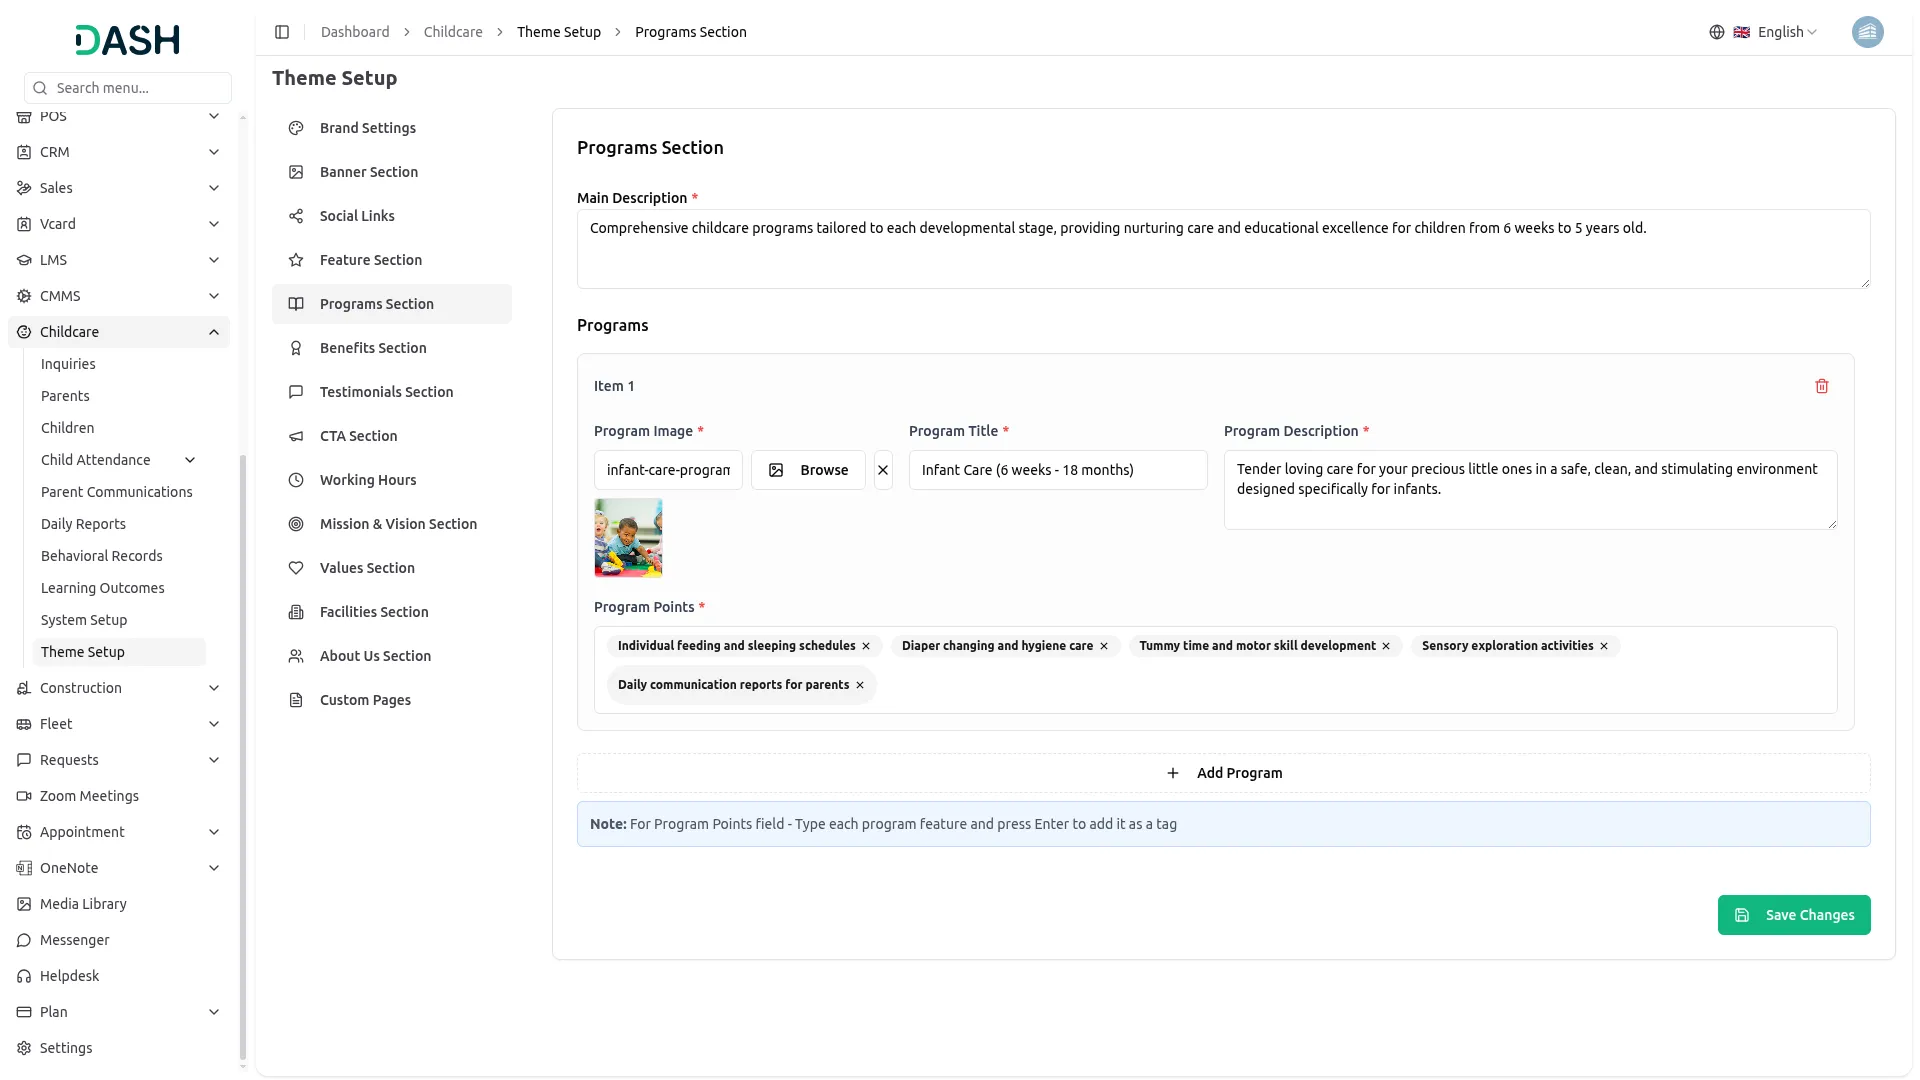Screen dimensions: 1920x1080
Task: Collapse the Childcare menu
Action: tap(214, 332)
